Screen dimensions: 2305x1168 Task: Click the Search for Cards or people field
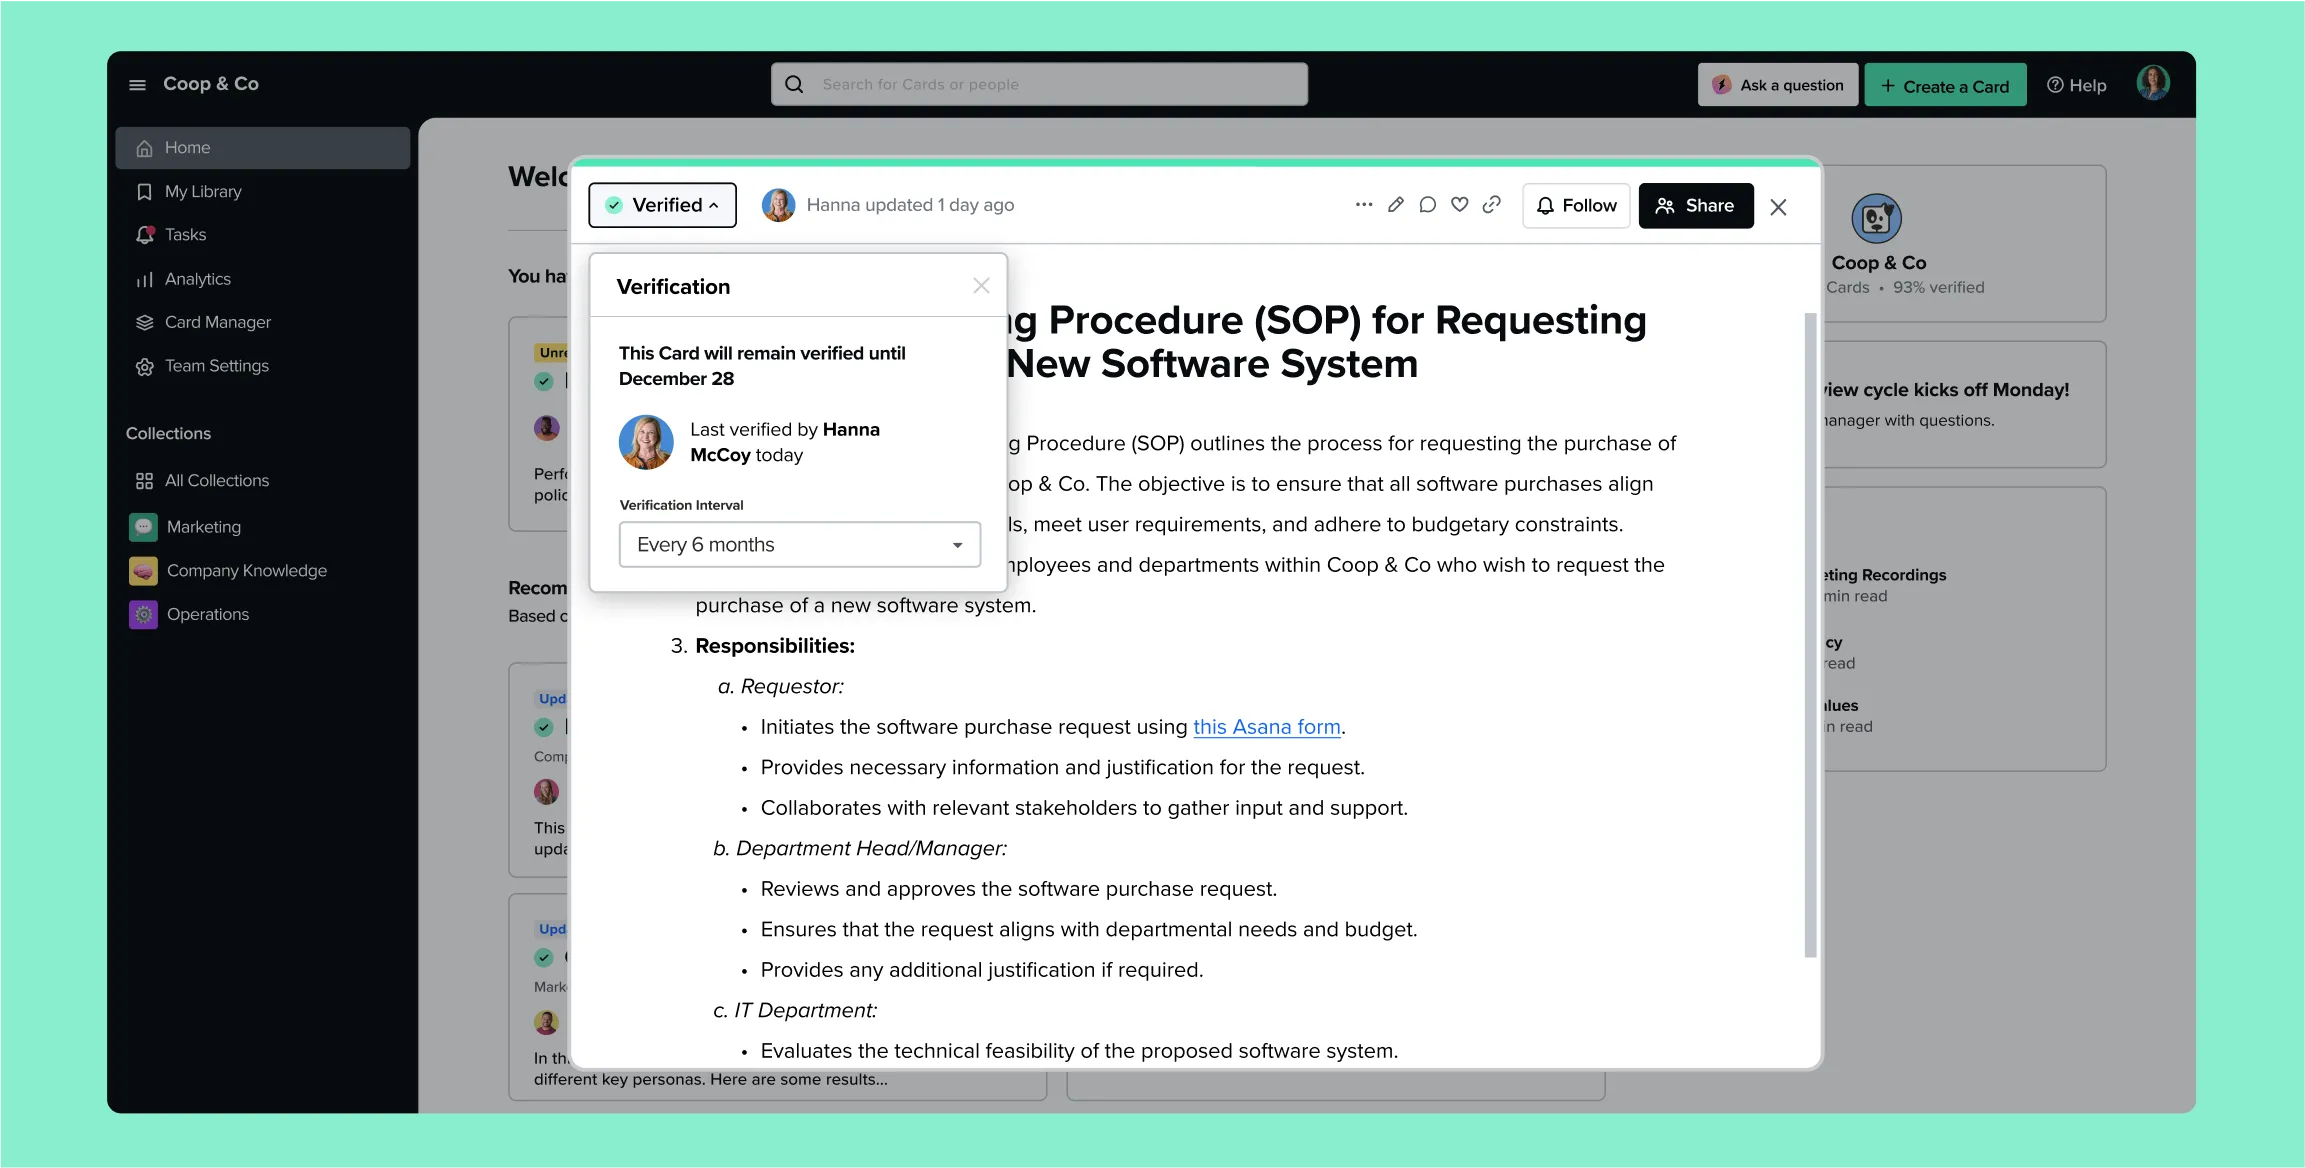point(1039,84)
